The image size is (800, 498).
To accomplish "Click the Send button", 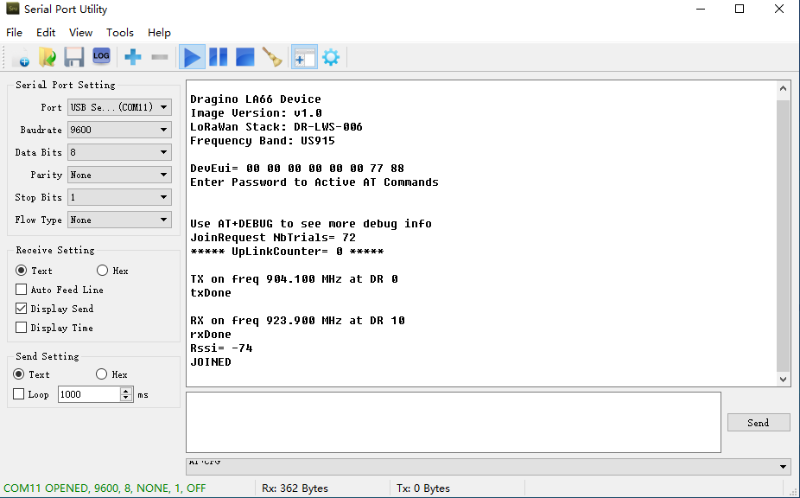I will tap(758, 422).
